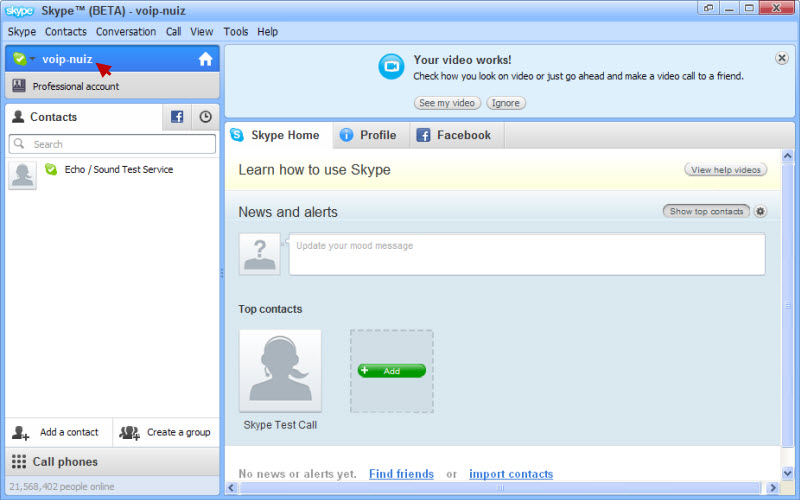
Task: Open the Help menu
Action: click(267, 32)
